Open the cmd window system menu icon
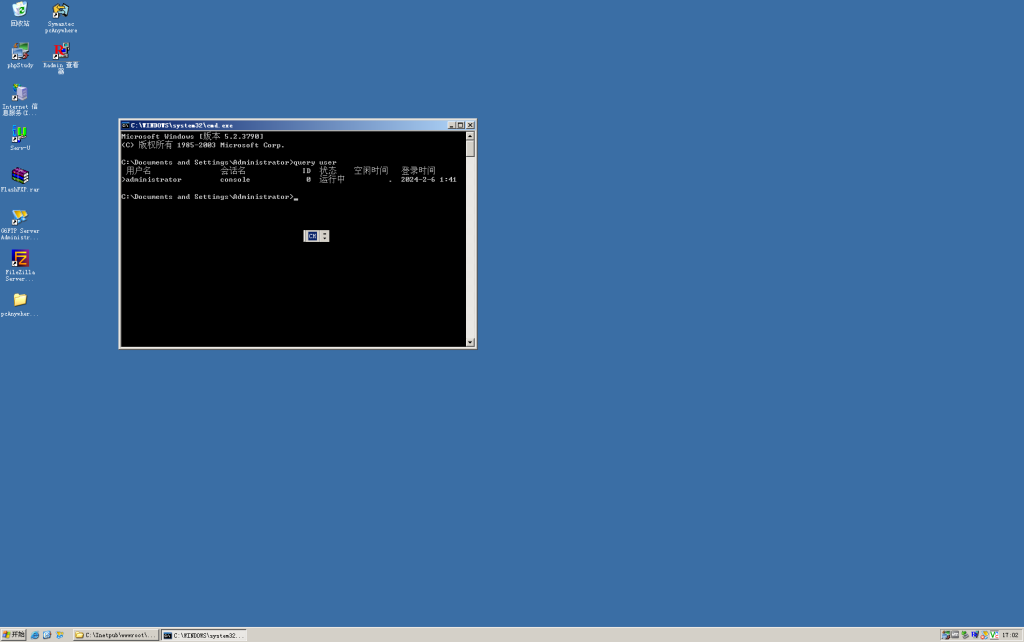Image resolution: width=1024 pixels, height=642 pixels. [126, 125]
